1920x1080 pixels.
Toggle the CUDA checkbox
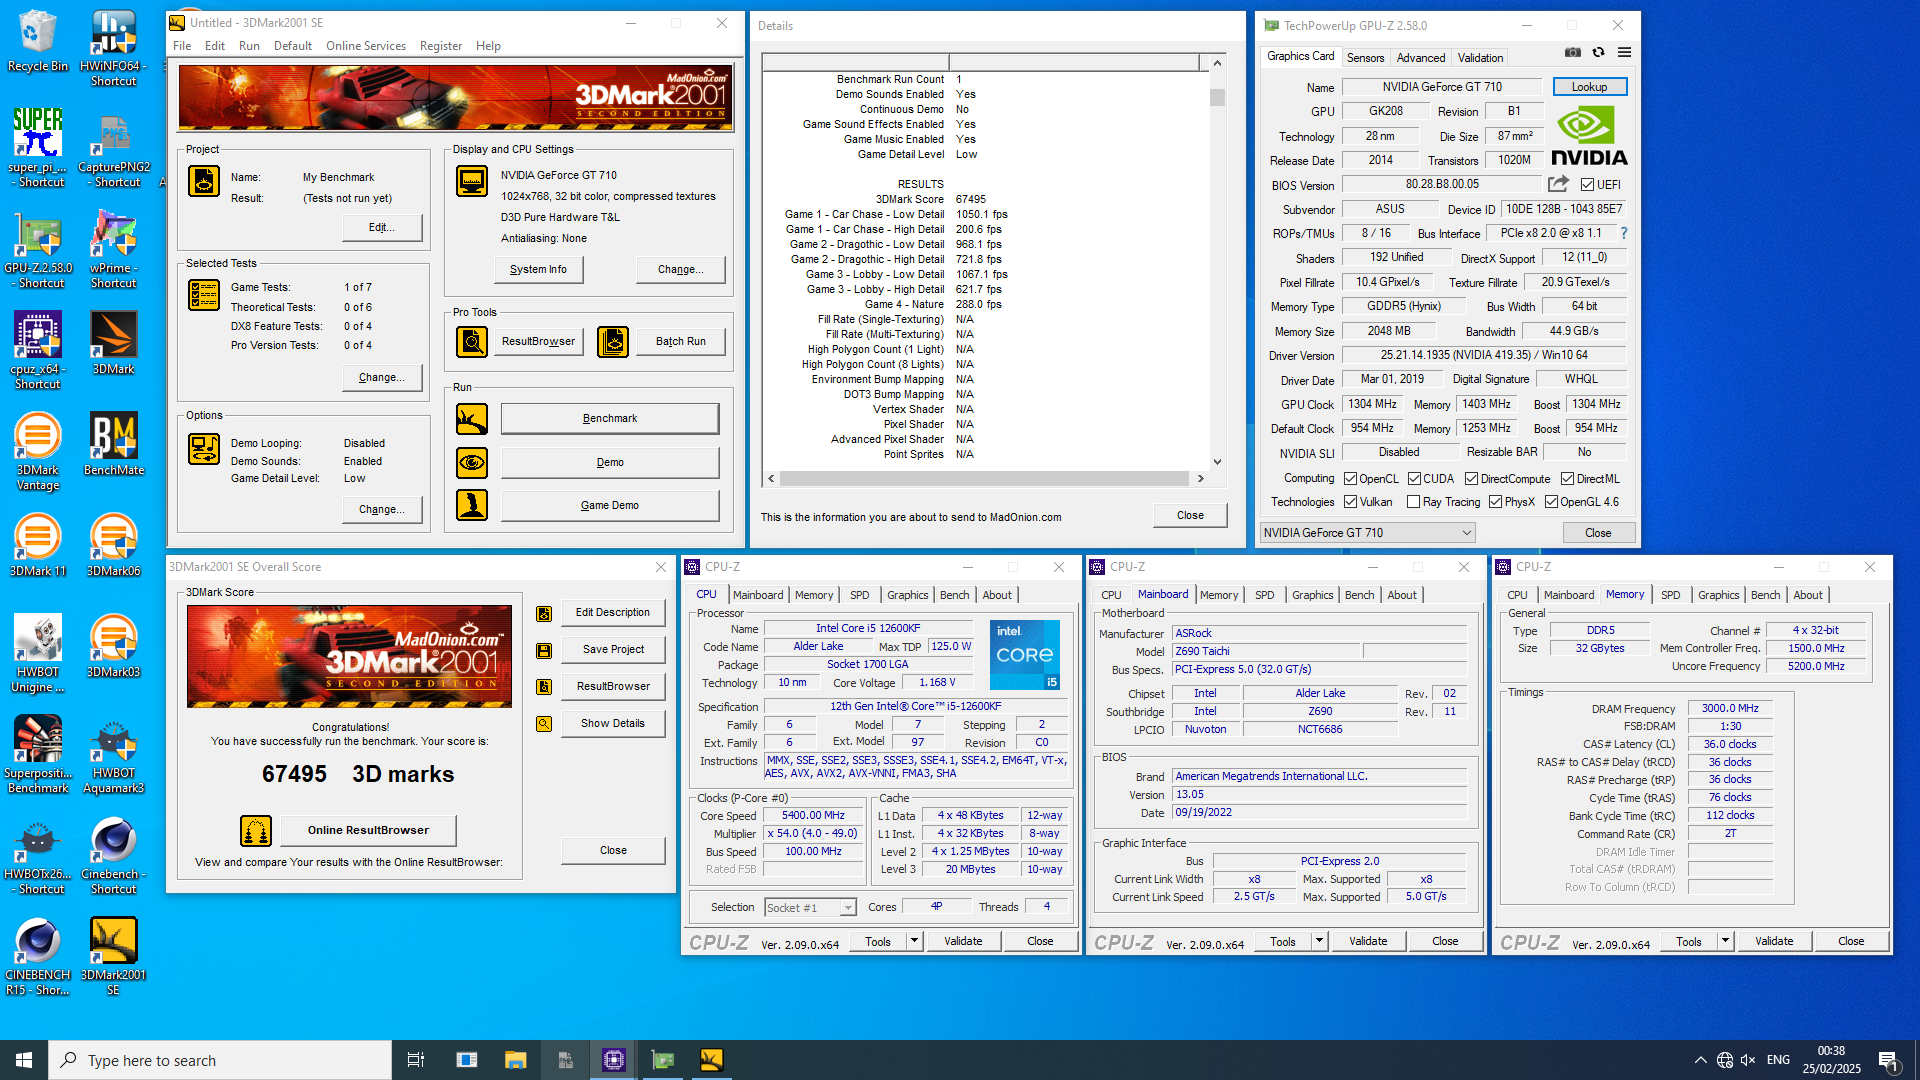tap(1414, 479)
